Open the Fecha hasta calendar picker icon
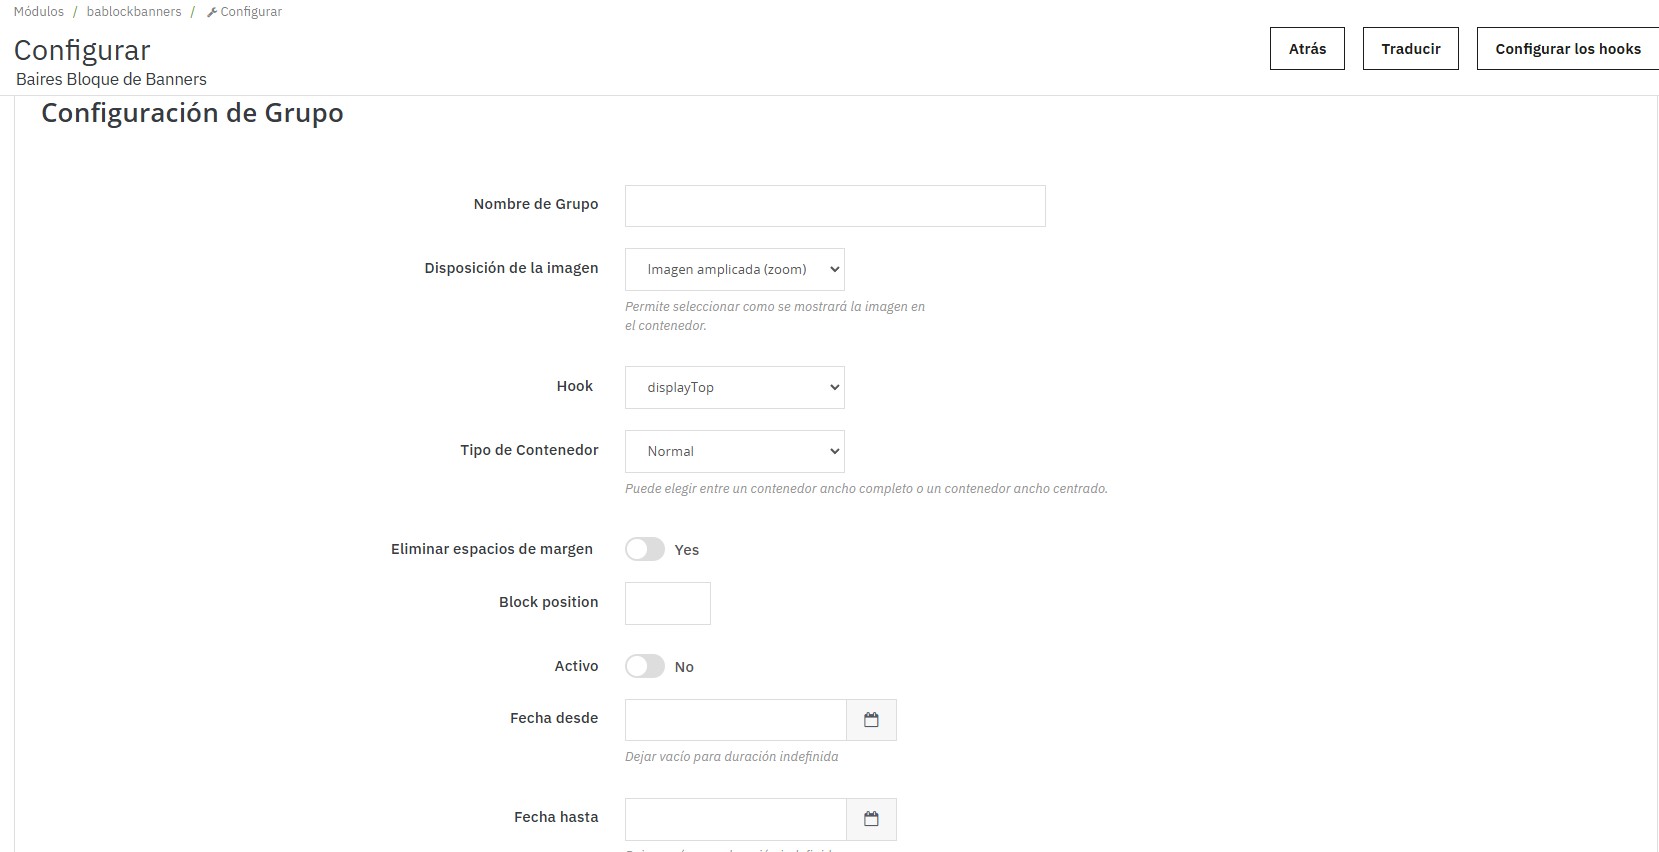1659x852 pixels. point(871,819)
